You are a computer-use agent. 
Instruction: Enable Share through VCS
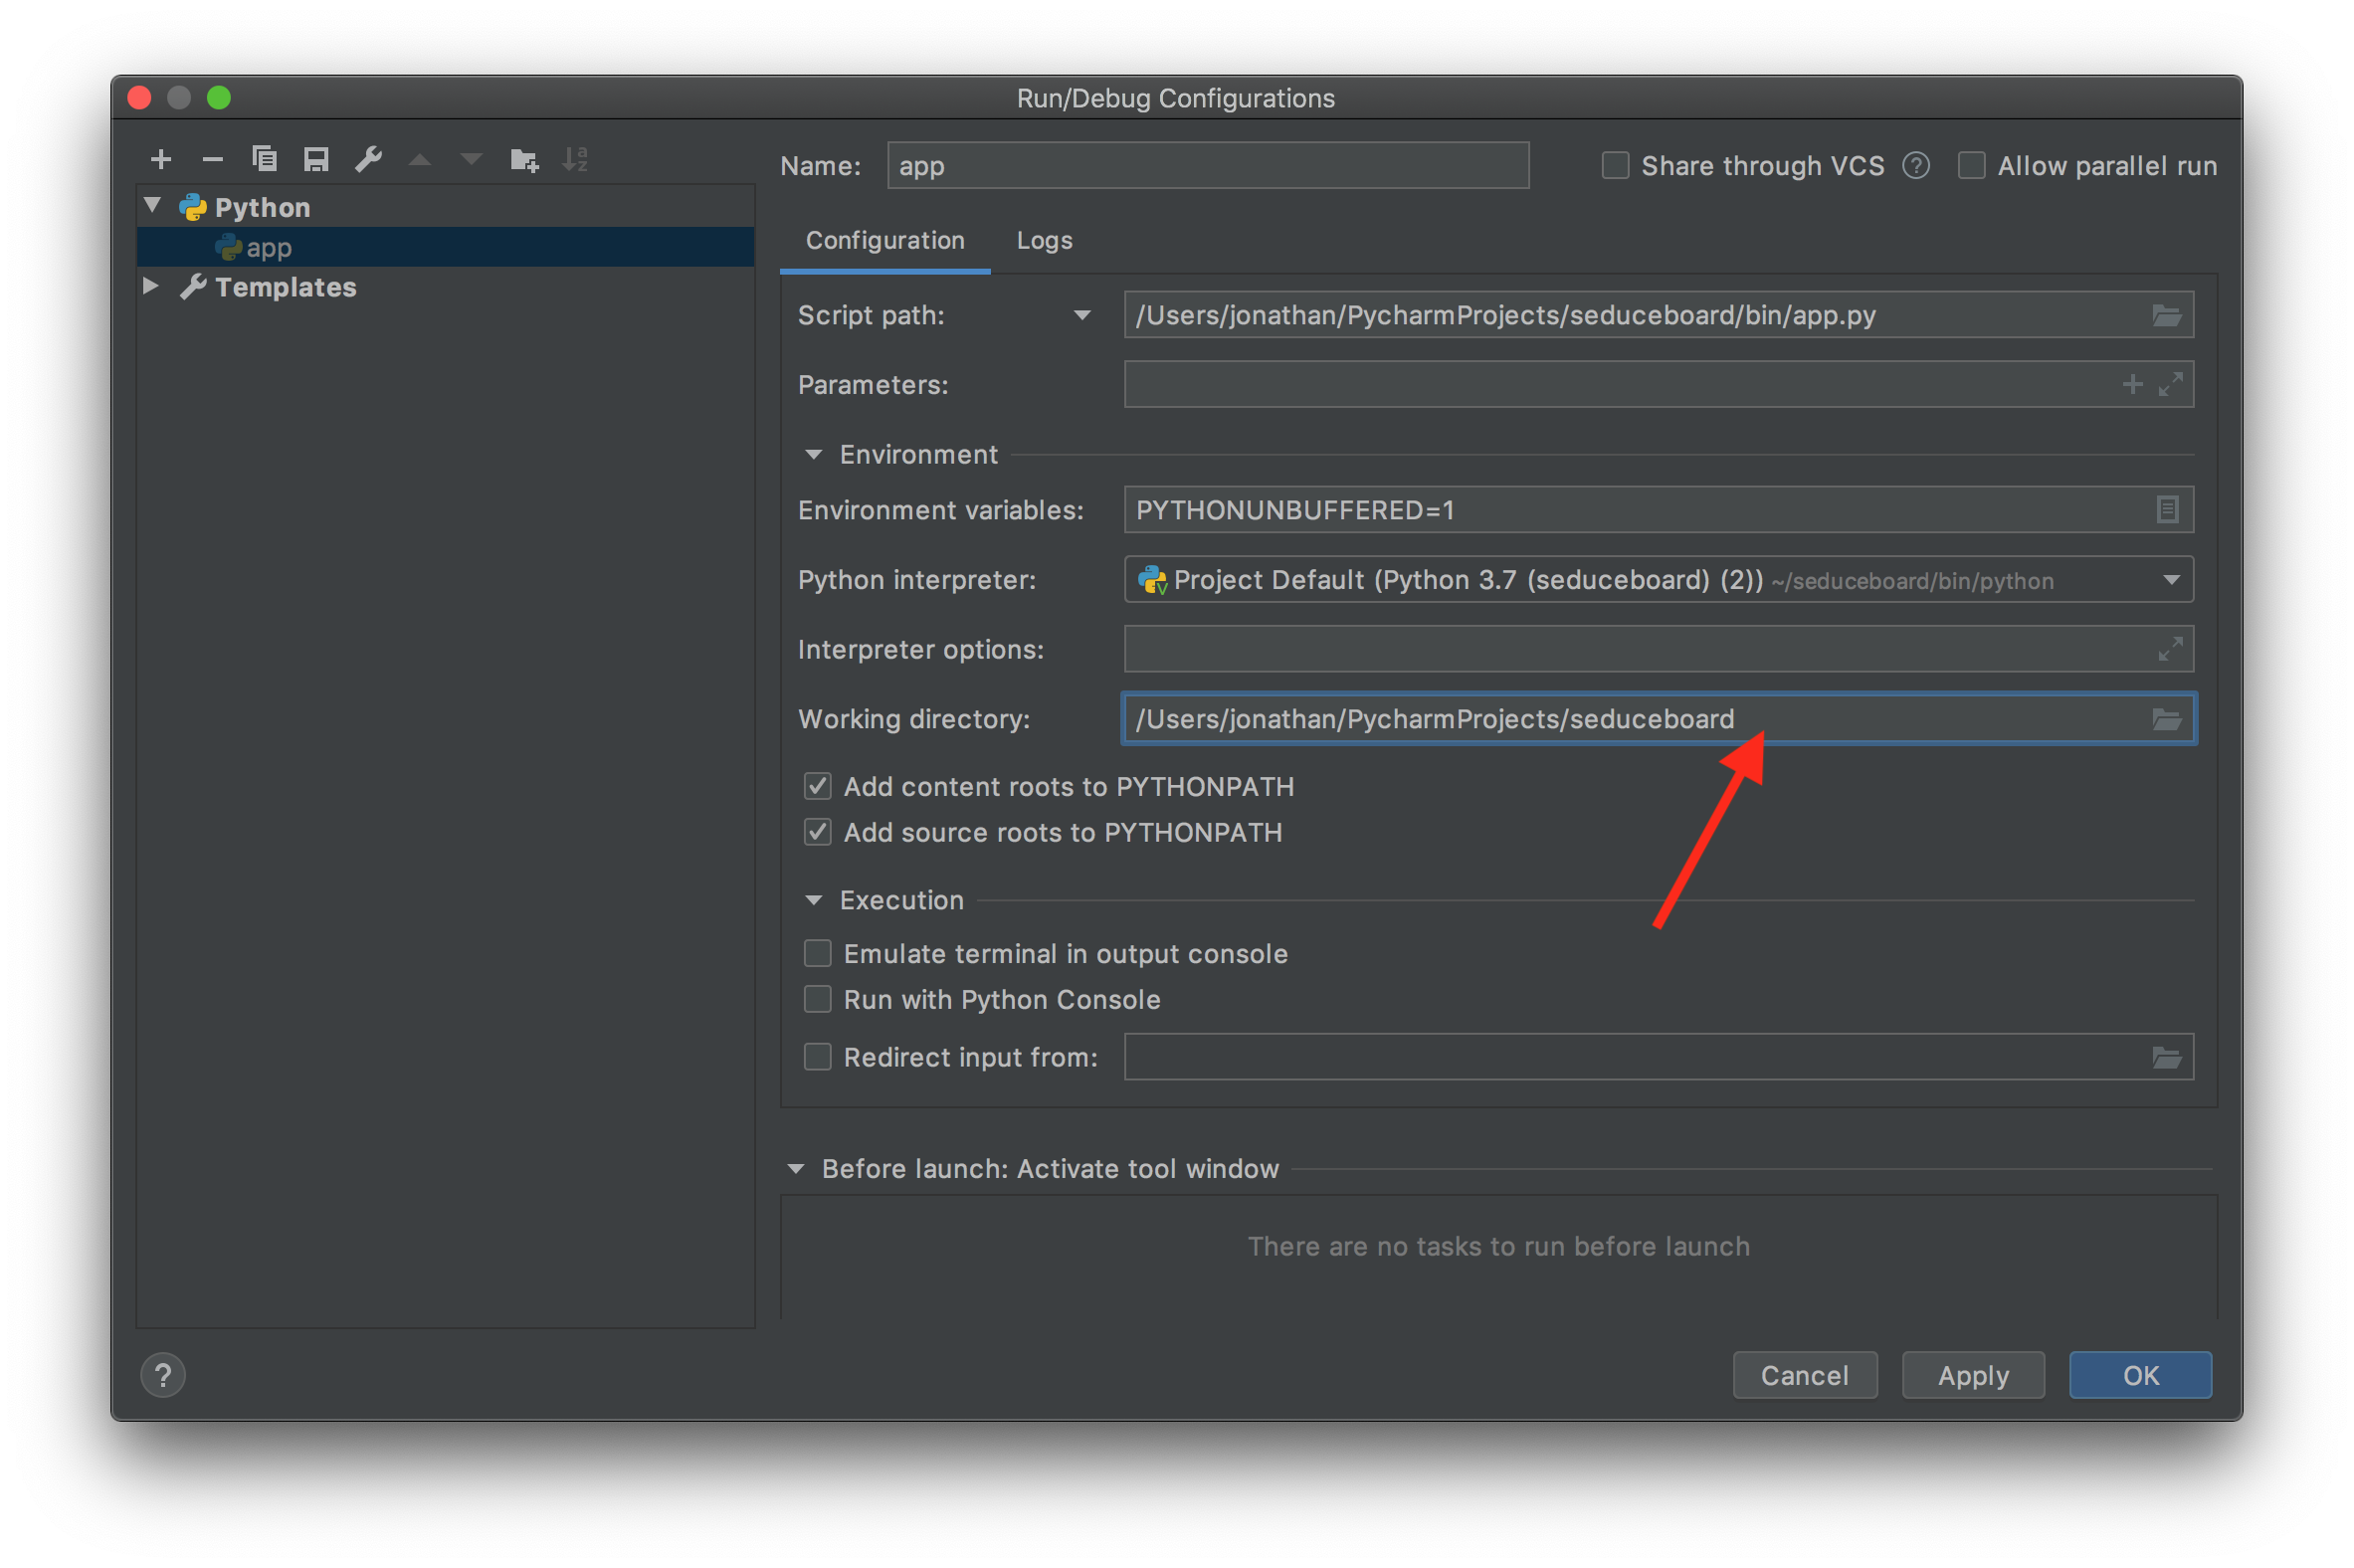(1615, 165)
